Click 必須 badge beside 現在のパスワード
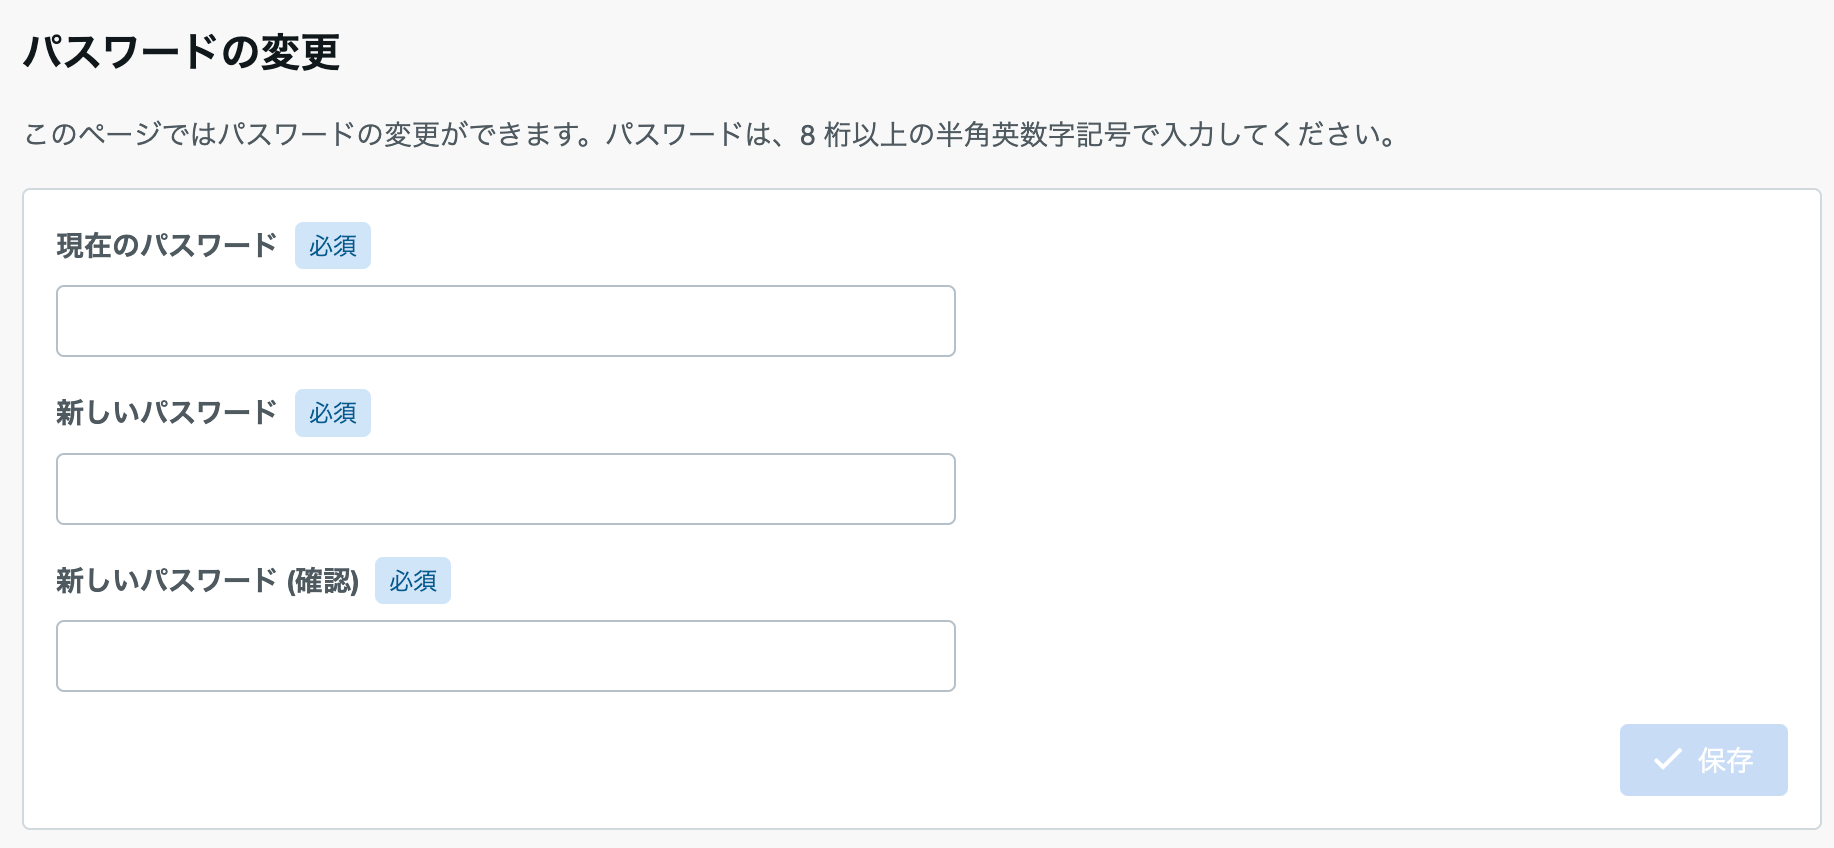 (333, 246)
